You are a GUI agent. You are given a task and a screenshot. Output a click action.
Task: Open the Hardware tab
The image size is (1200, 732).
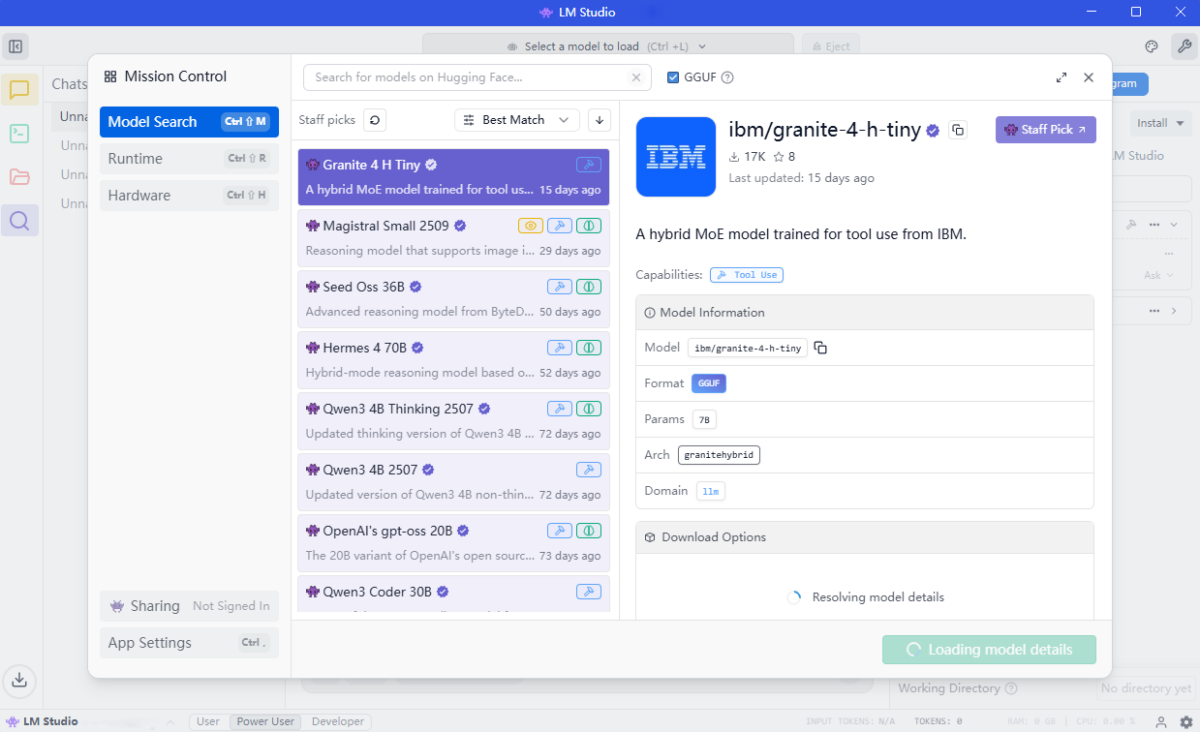[189, 195]
